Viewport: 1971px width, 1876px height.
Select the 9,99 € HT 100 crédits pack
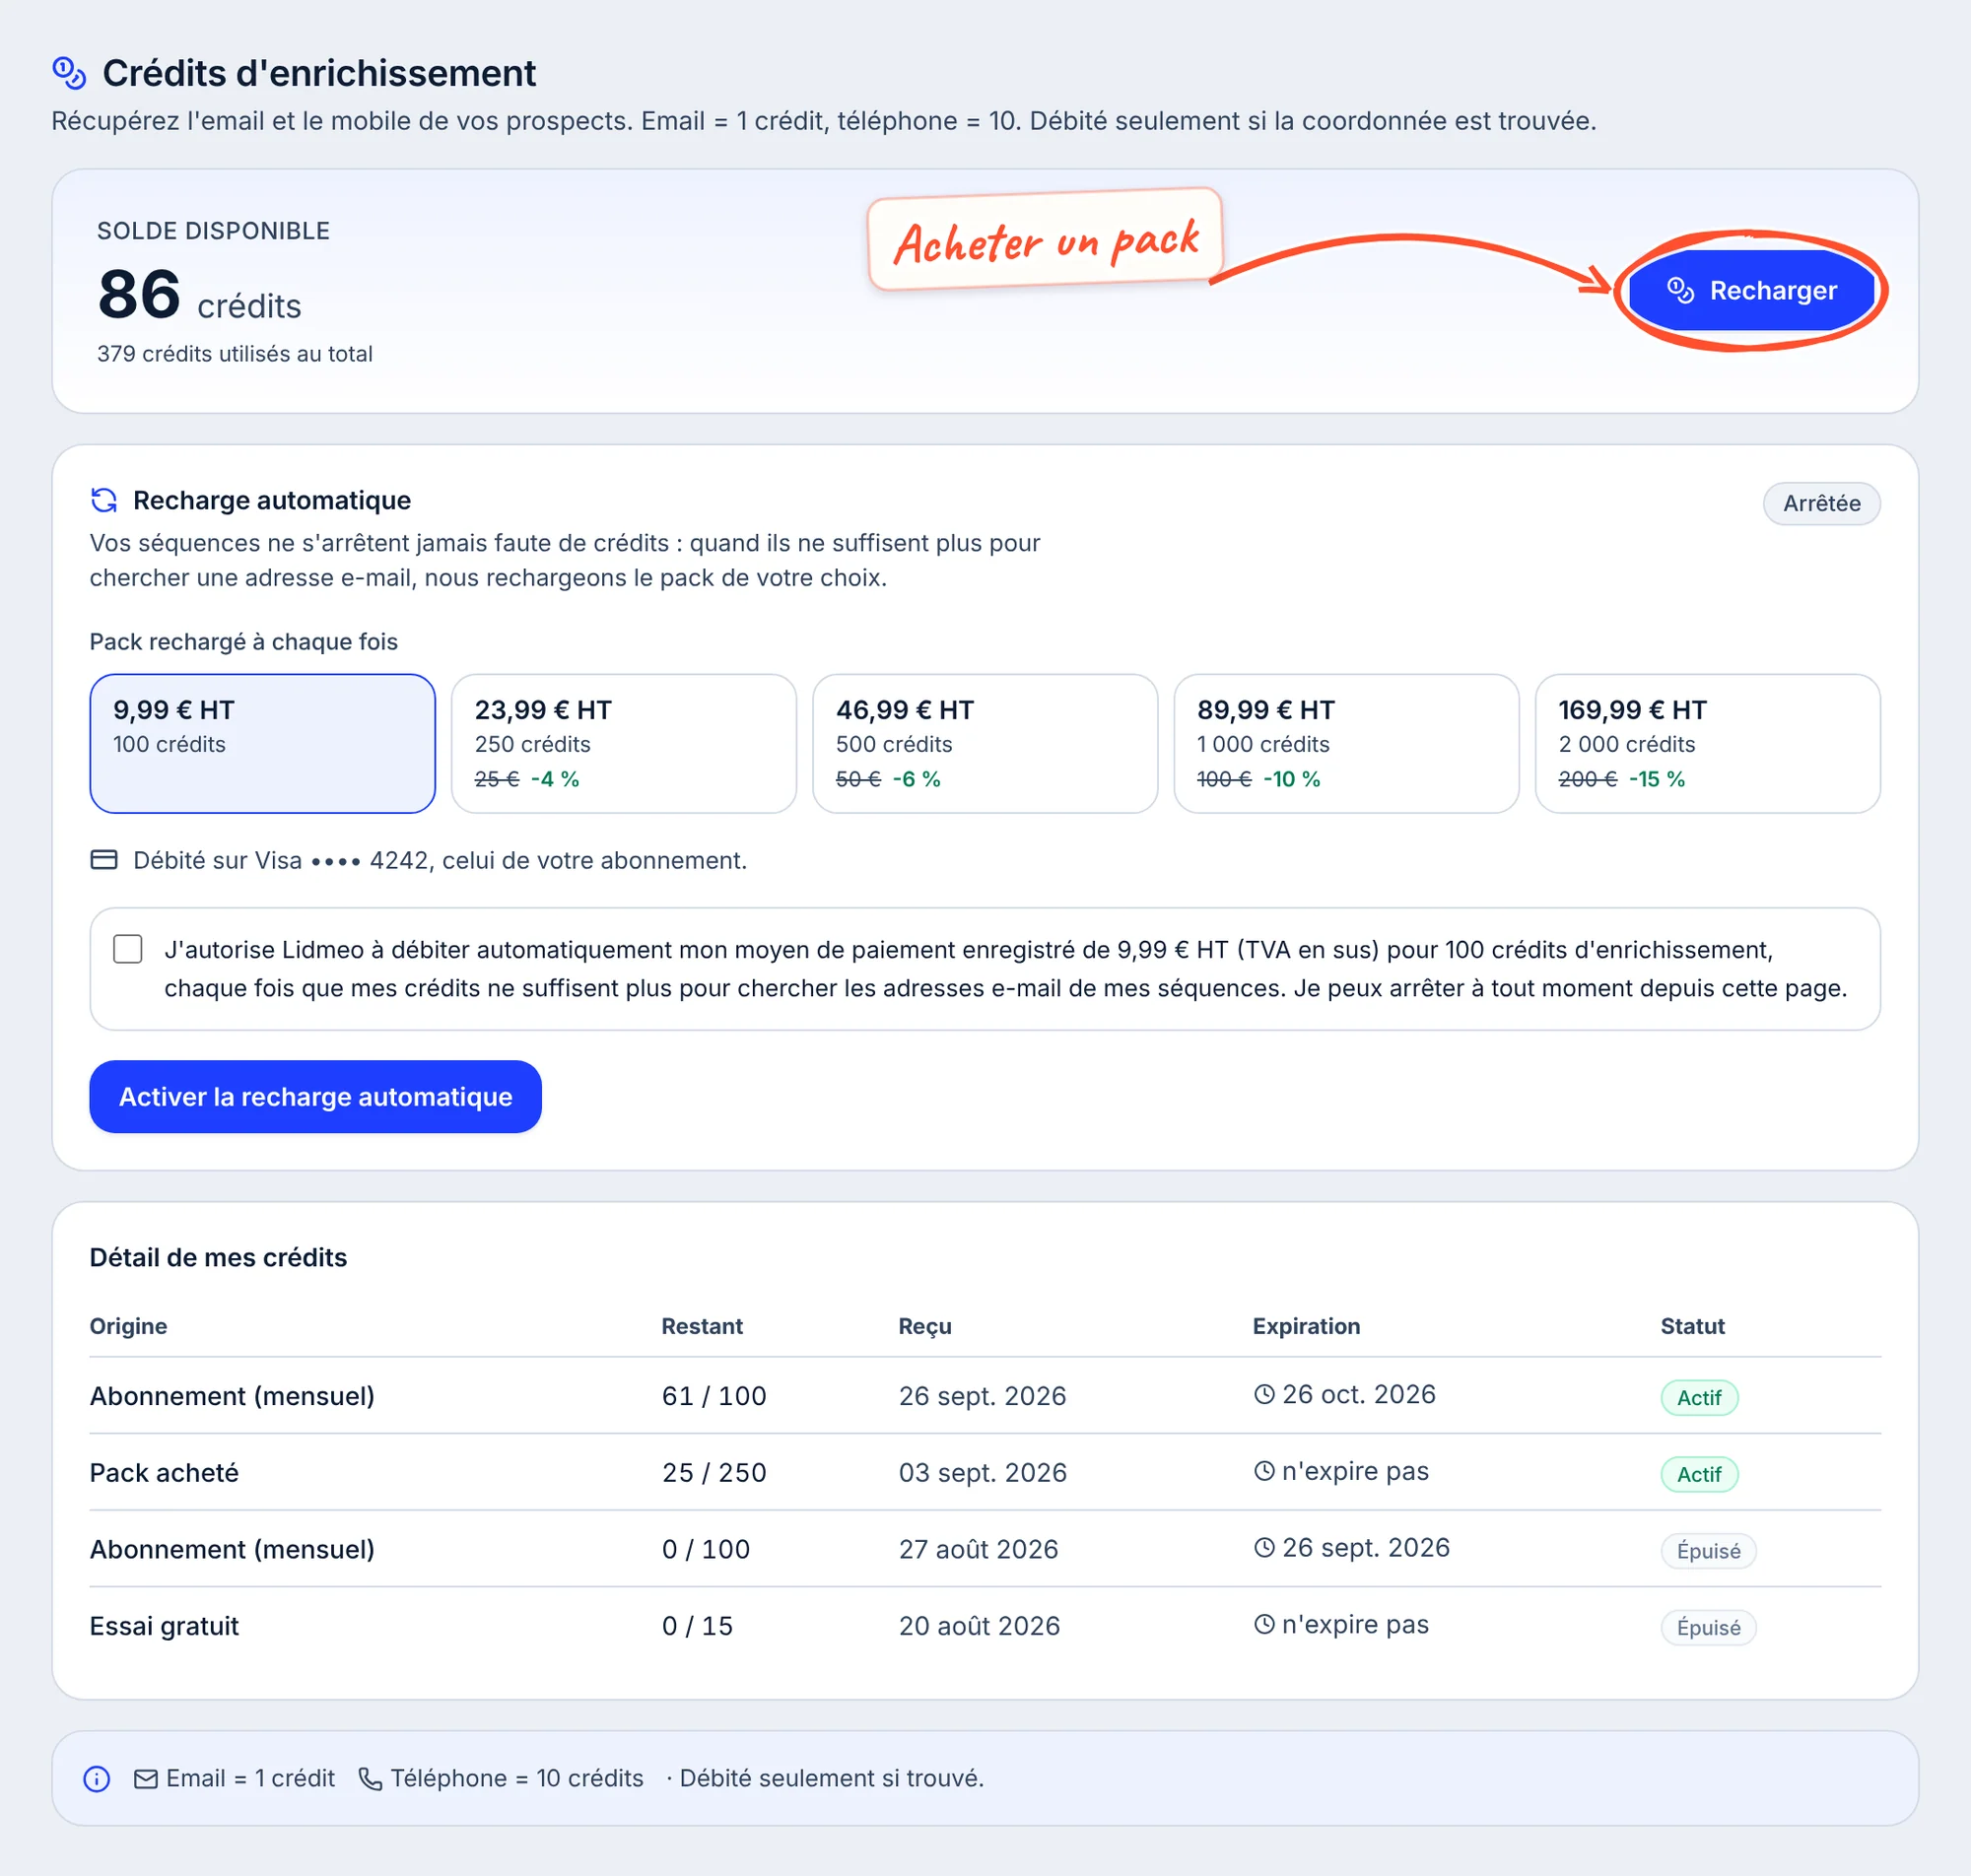(262, 743)
